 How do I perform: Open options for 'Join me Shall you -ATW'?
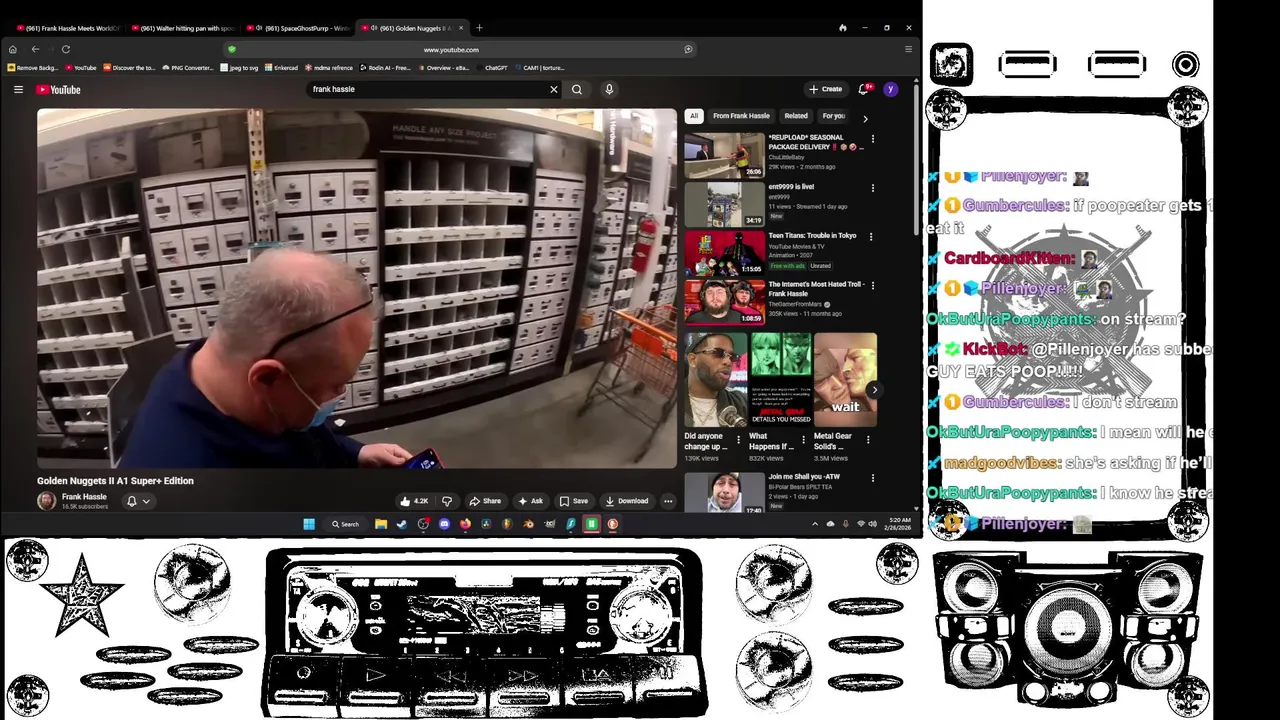click(x=872, y=478)
